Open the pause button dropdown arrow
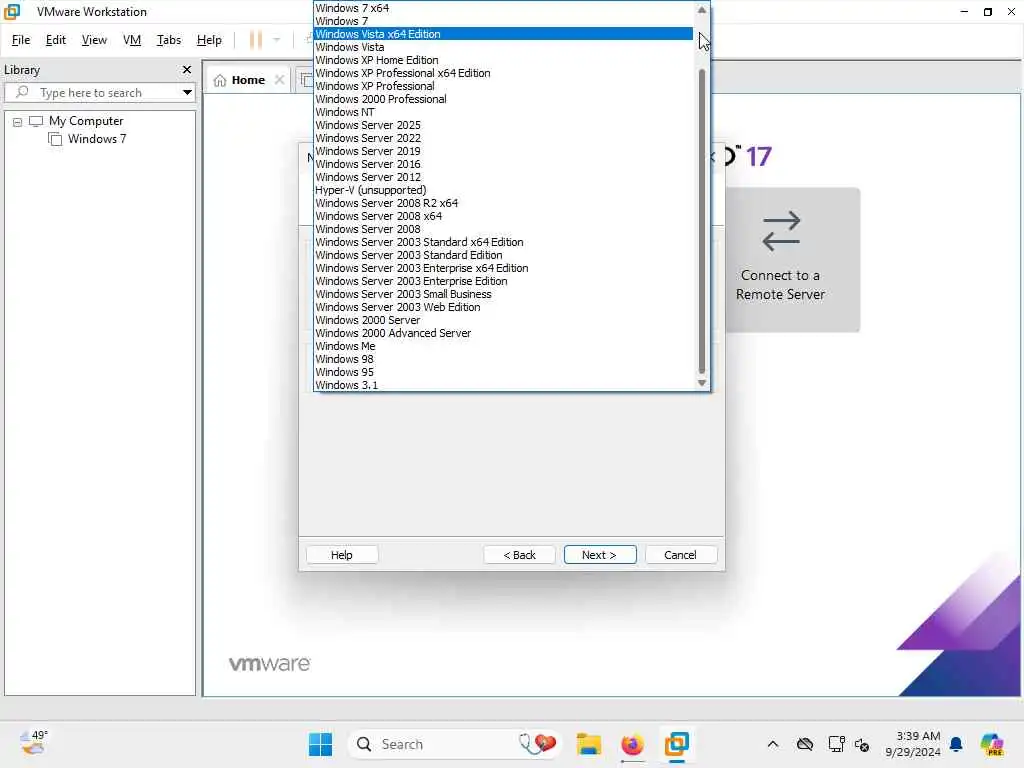 pyautogui.click(x=277, y=40)
